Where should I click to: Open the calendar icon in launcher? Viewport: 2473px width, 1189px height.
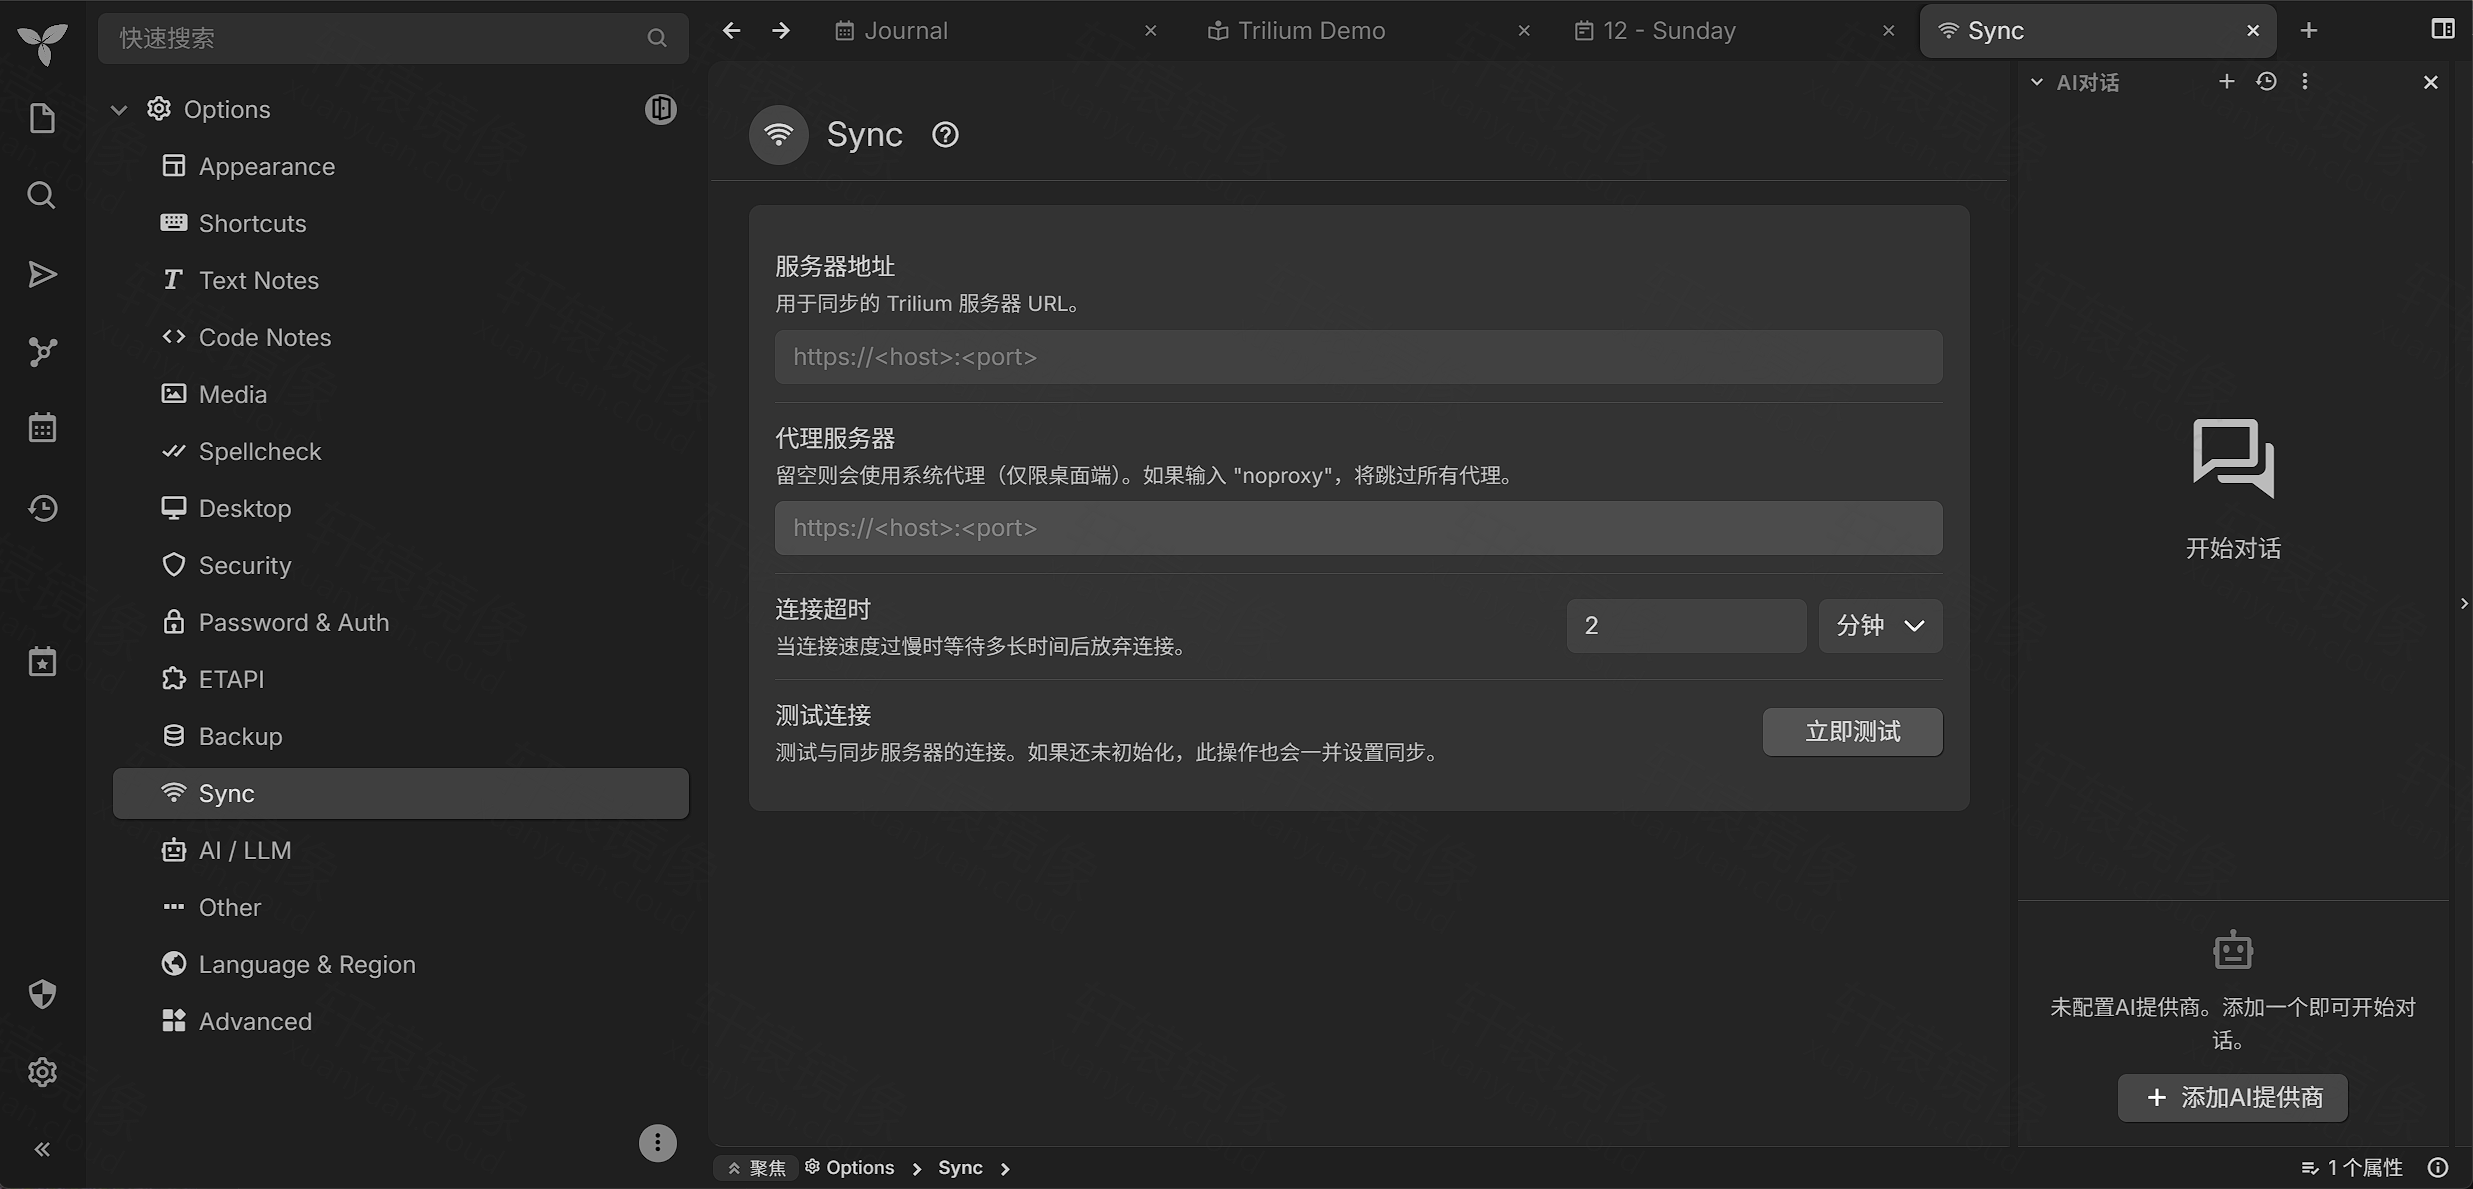pyautogui.click(x=42, y=429)
